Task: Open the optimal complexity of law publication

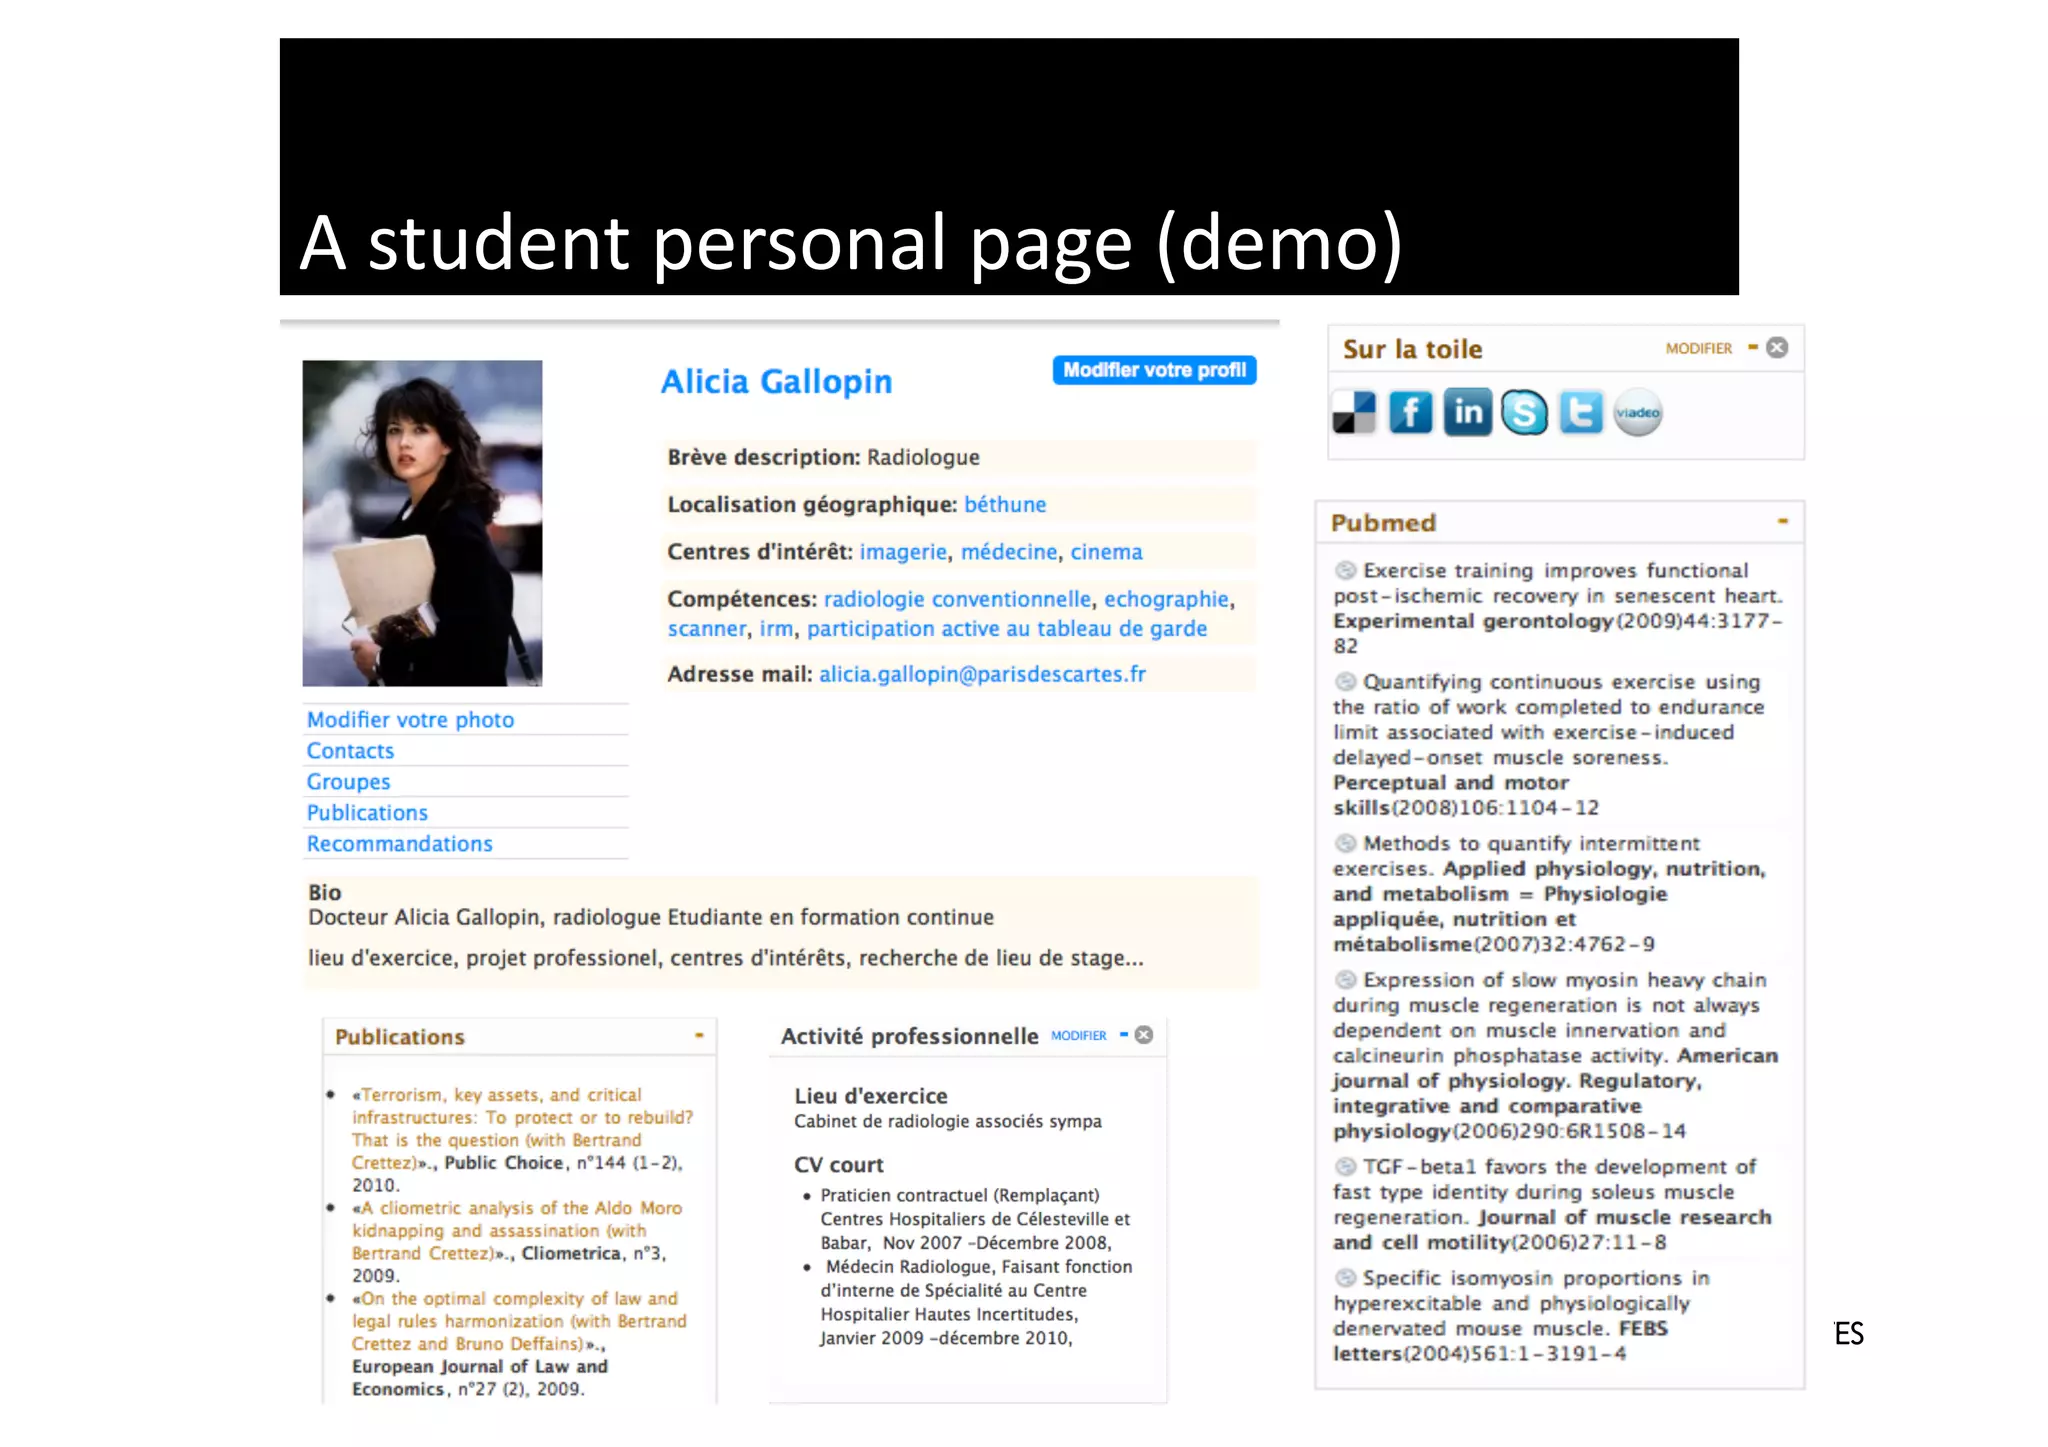Action: (519, 1321)
